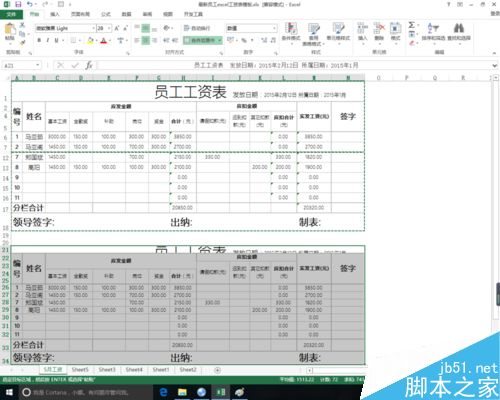Click Find and Select binoculars icon
This screenshot has width=500, height=400.
(x=459, y=28)
